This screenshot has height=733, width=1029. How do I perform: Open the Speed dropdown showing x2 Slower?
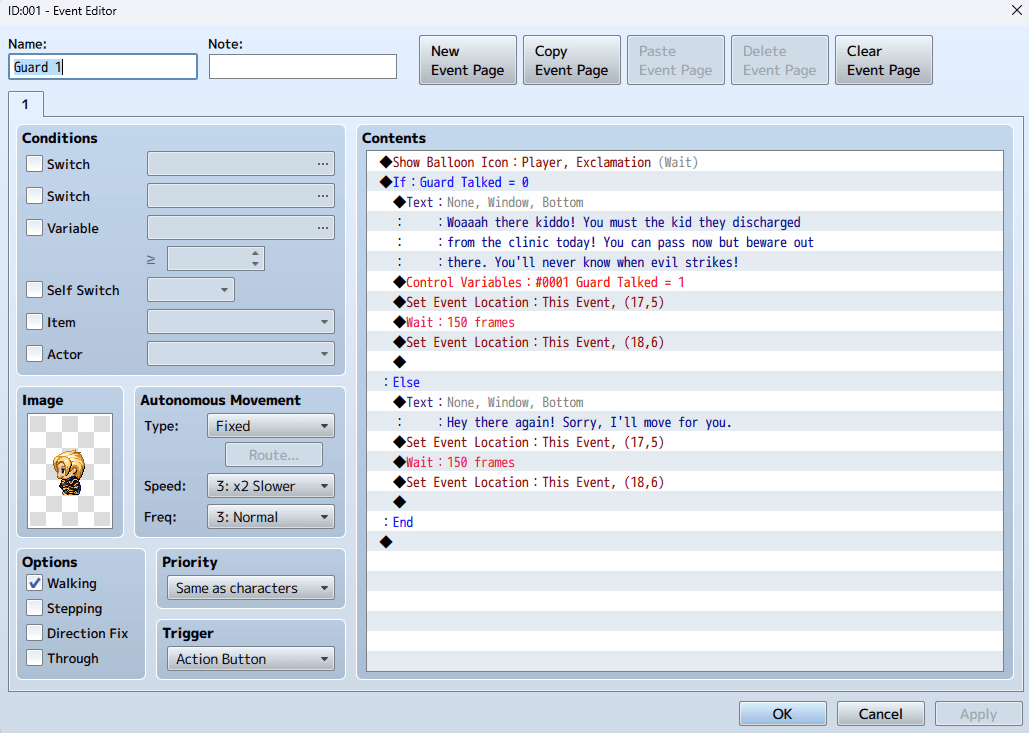pyautogui.click(x=270, y=486)
